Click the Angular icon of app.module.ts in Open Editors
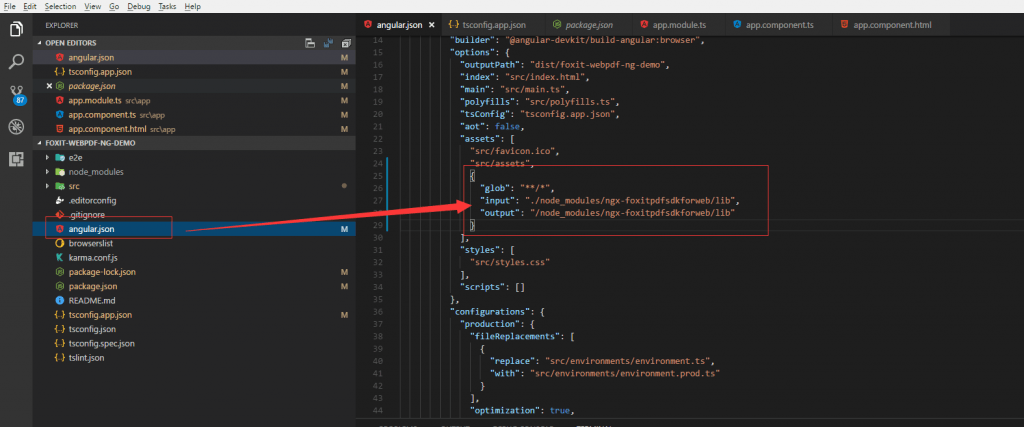Image resolution: width=1024 pixels, height=427 pixels. (59, 101)
